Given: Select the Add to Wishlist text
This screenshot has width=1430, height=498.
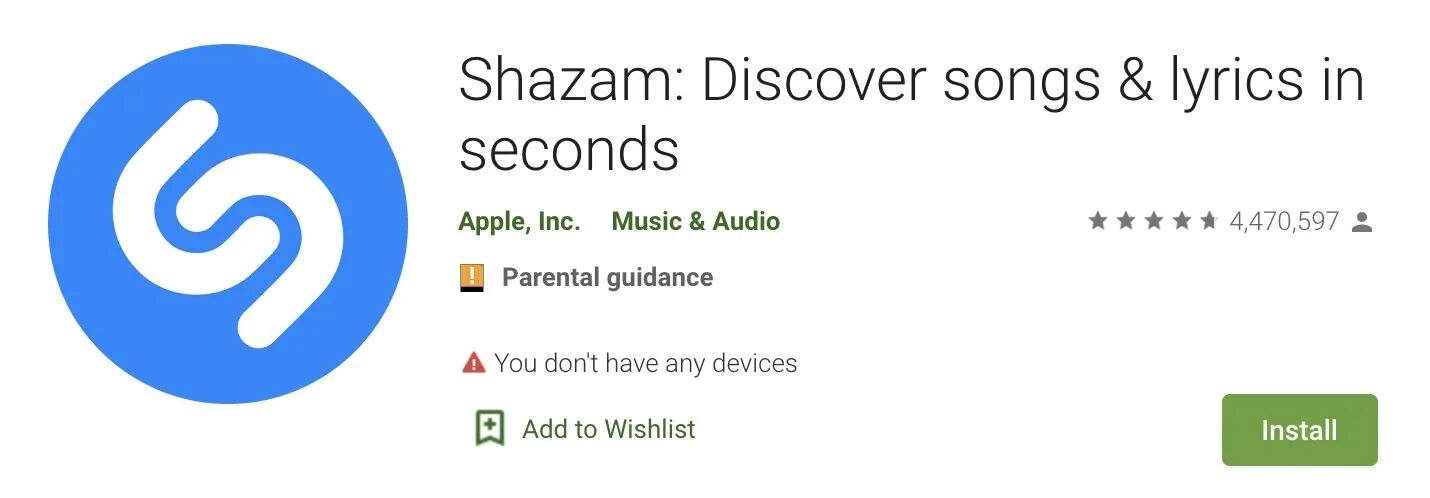Looking at the screenshot, I should coord(608,430).
